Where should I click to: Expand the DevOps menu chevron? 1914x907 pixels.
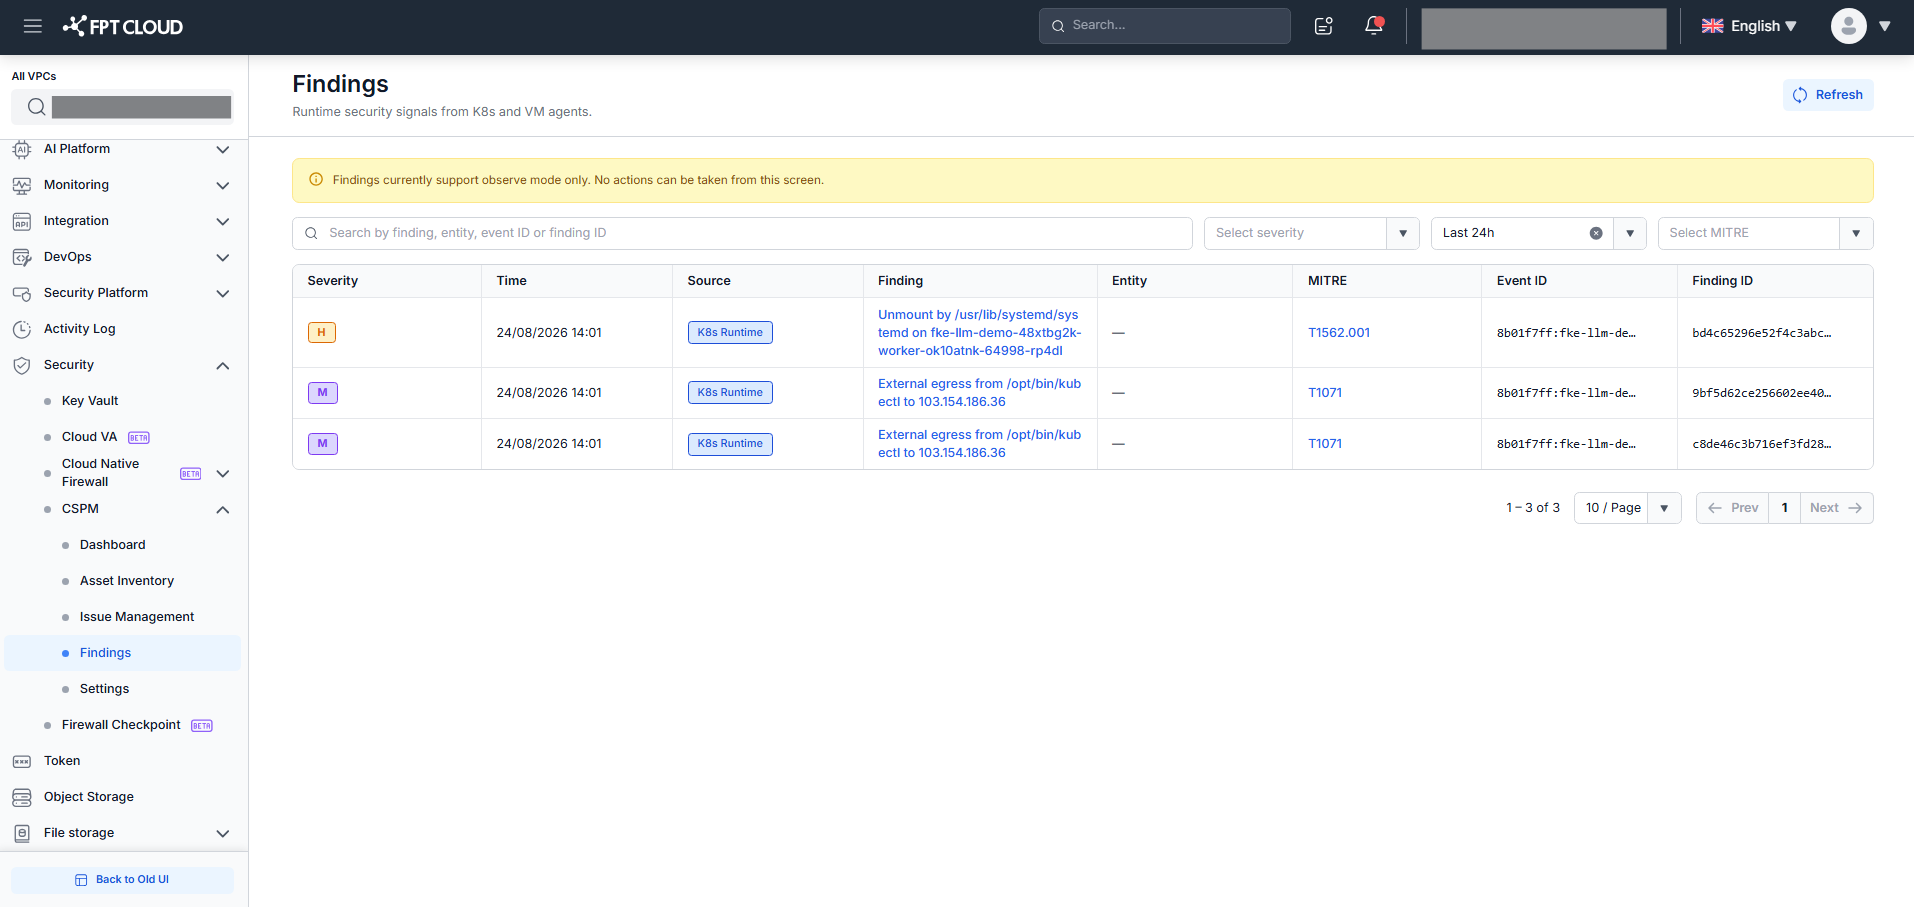pyautogui.click(x=223, y=257)
